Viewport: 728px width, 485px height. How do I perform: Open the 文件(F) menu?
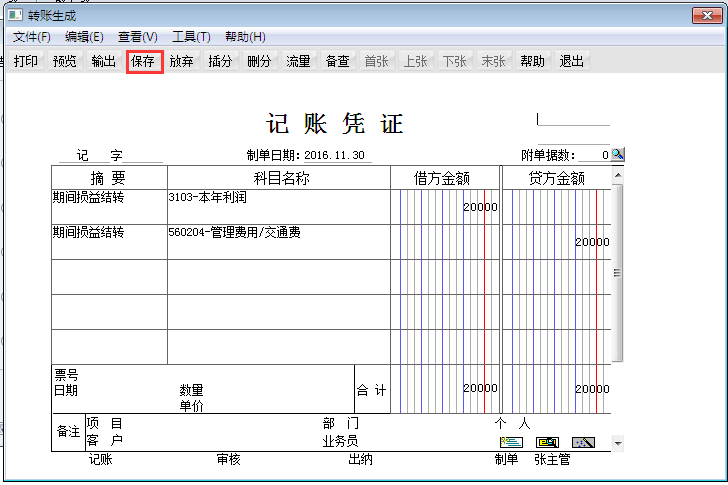pyautogui.click(x=32, y=37)
